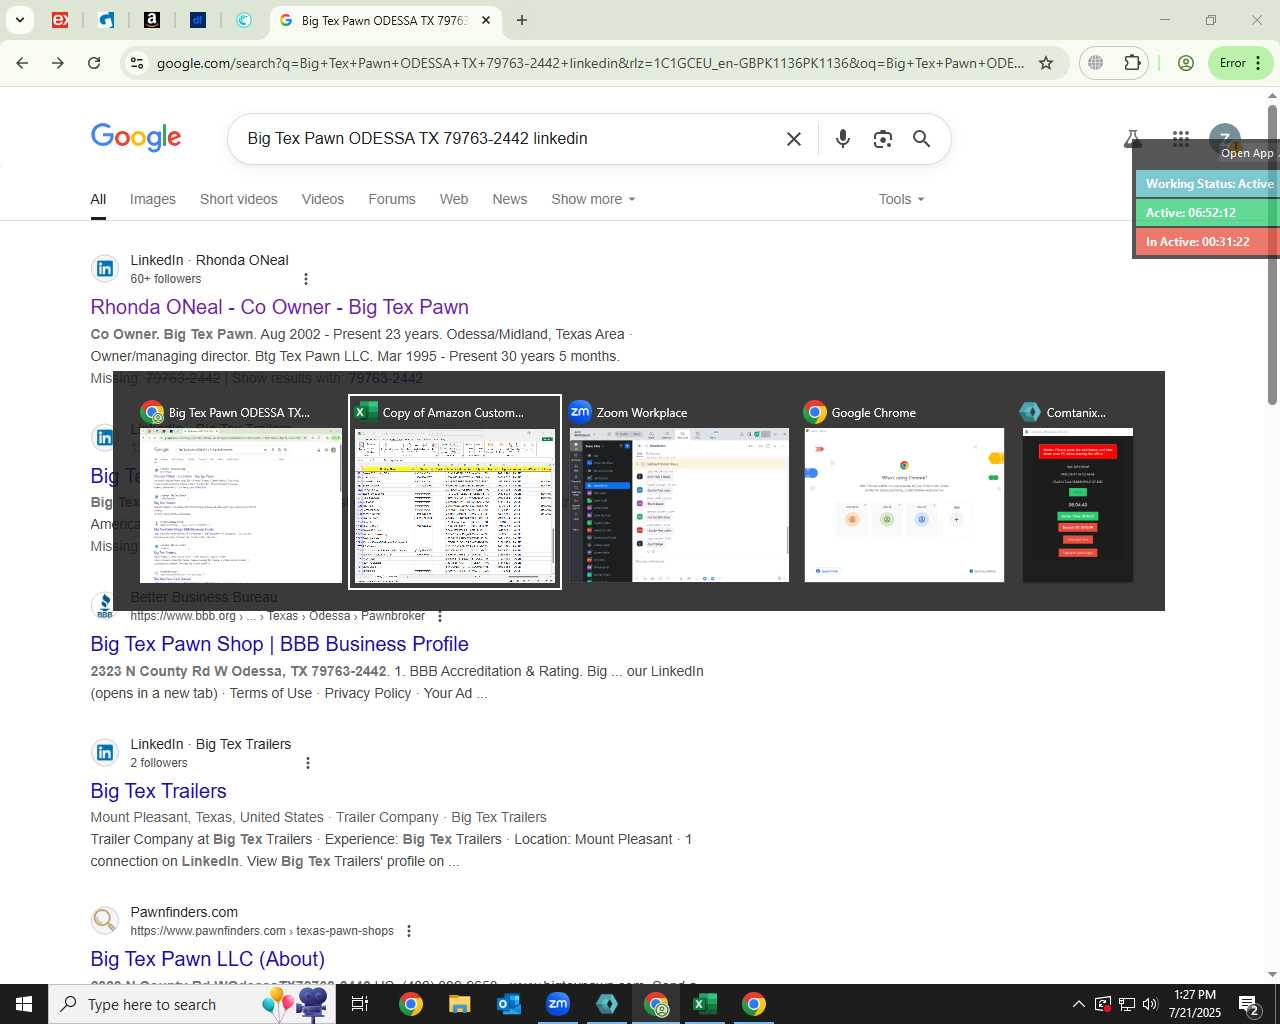Open the tab search dropdown arrow

pos(20,20)
